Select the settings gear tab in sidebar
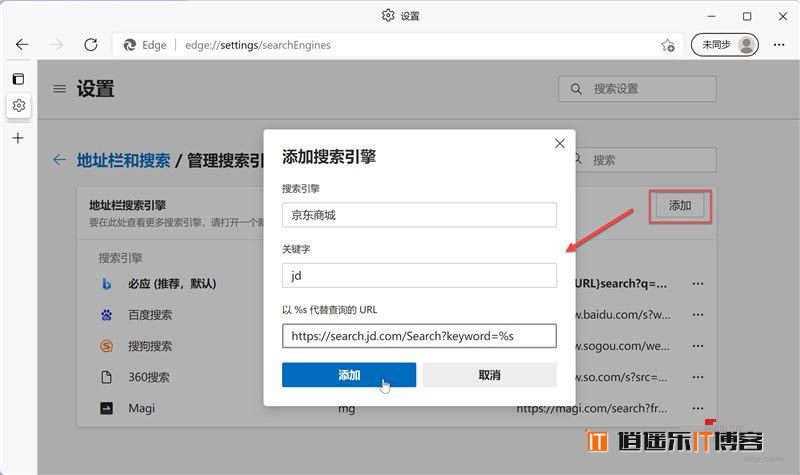Screen dimensions: 800x475 [x=19, y=106]
